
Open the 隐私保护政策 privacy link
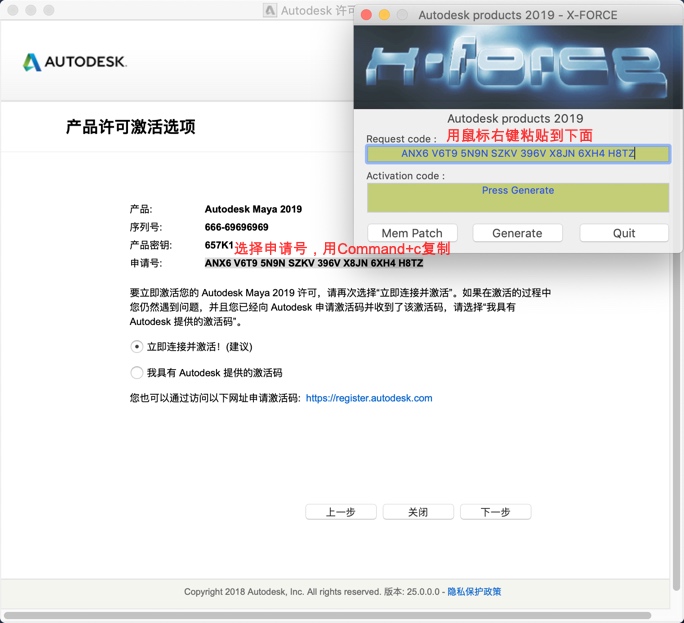coord(474,592)
